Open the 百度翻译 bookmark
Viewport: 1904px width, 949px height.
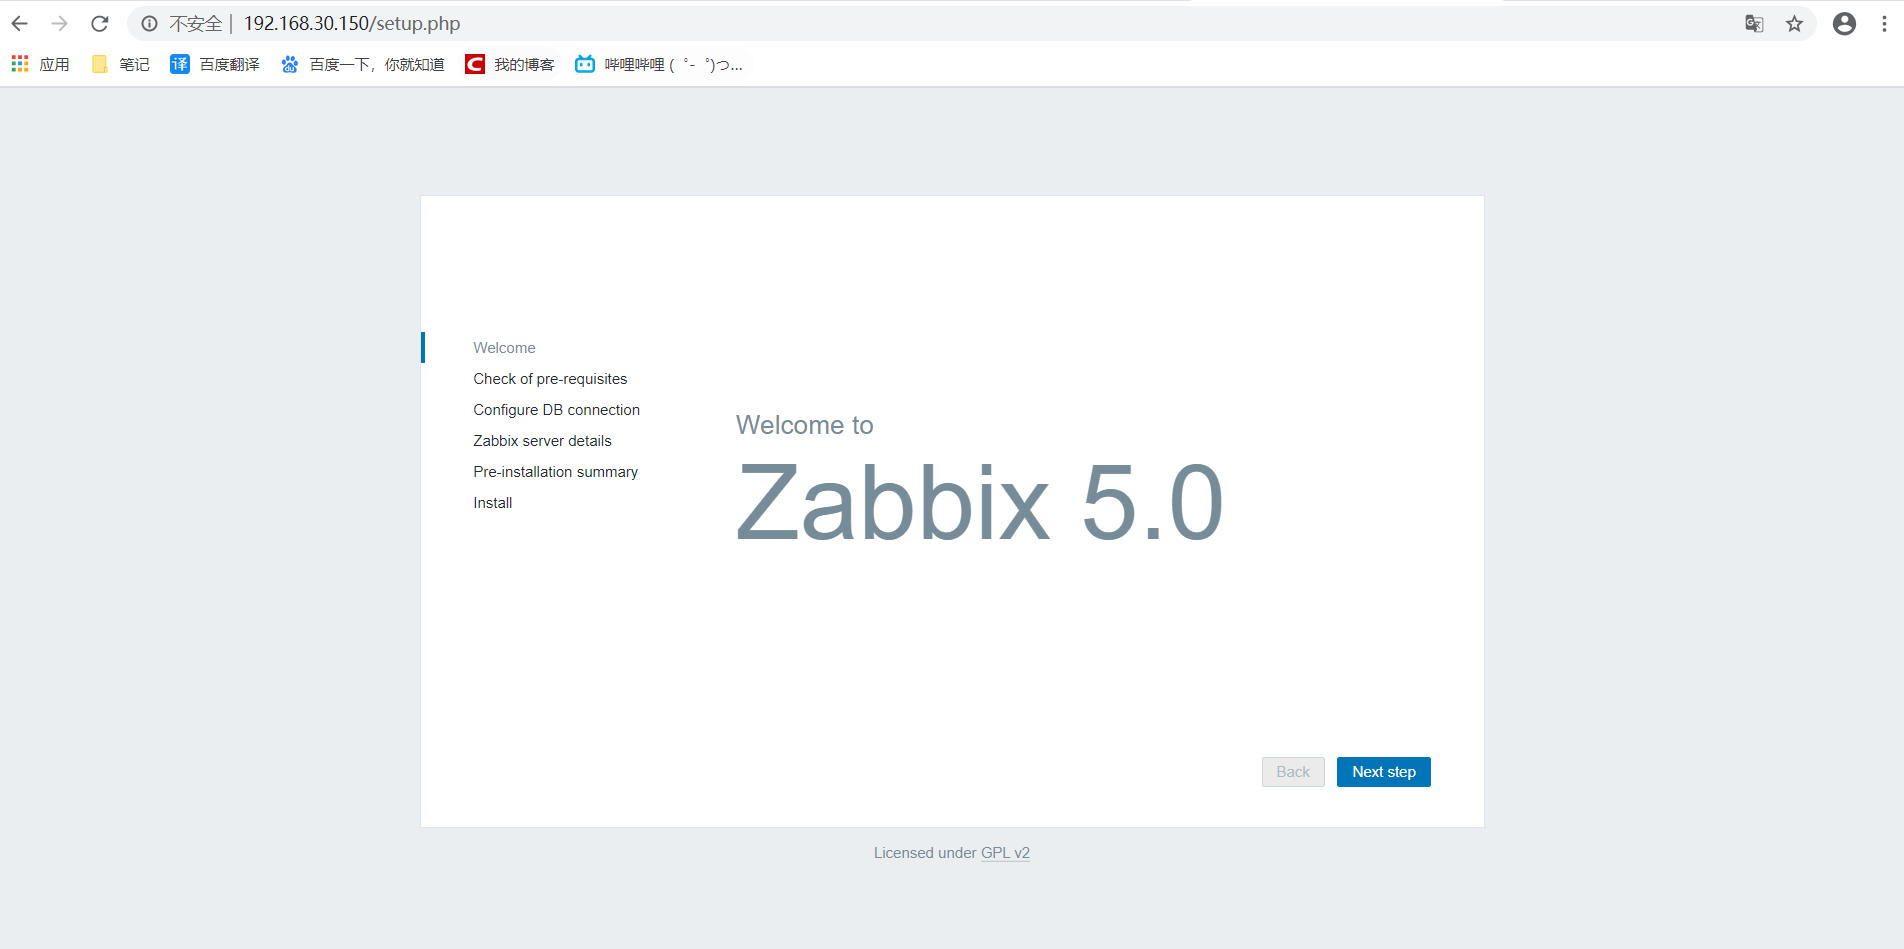pyautogui.click(x=215, y=64)
